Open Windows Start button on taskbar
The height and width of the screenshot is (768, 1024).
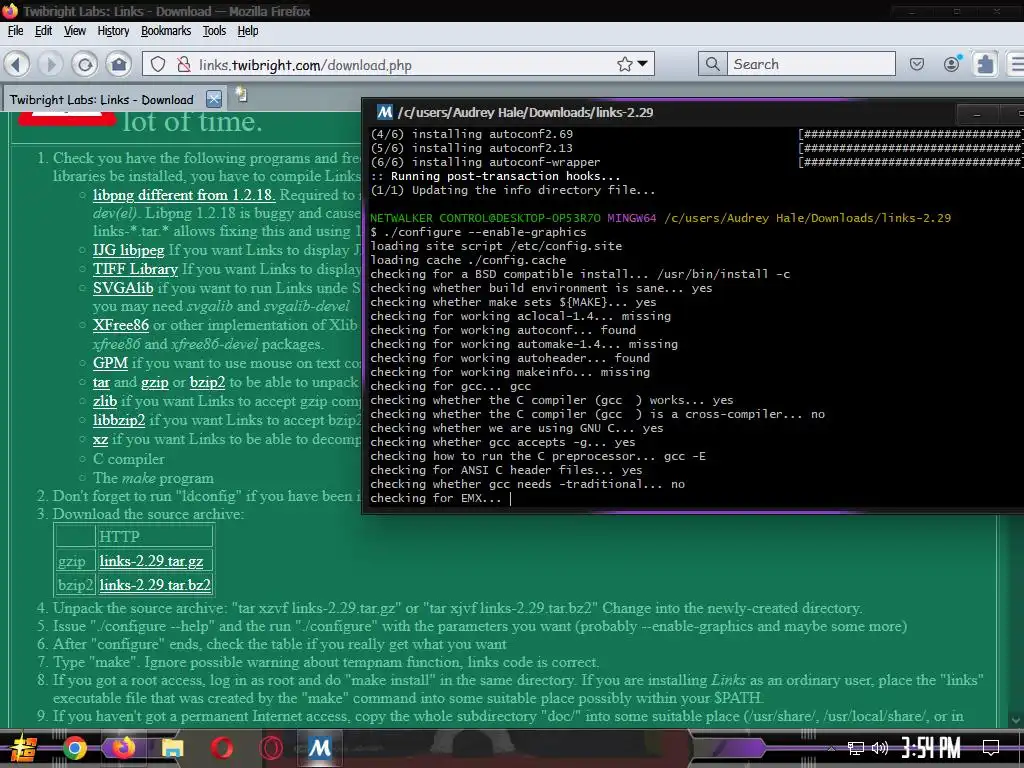click(x=24, y=748)
